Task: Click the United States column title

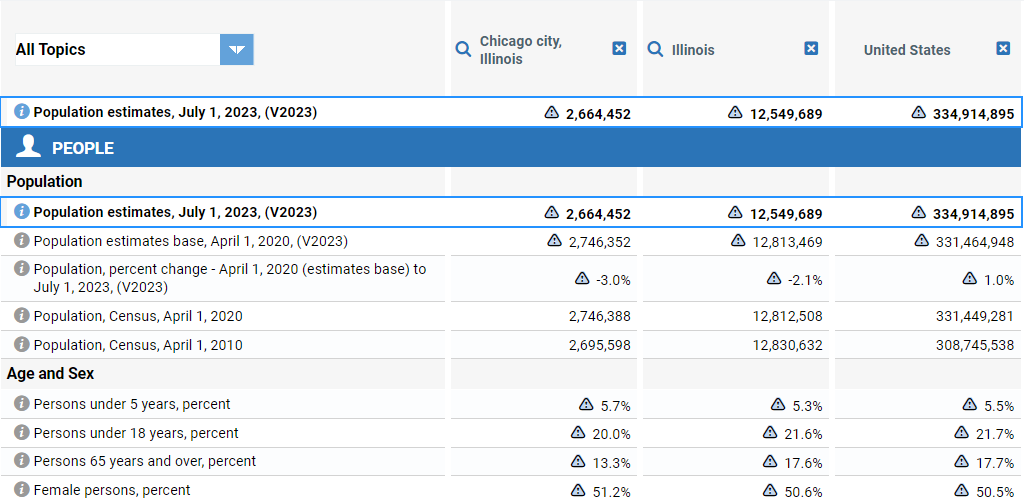Action: (x=907, y=50)
